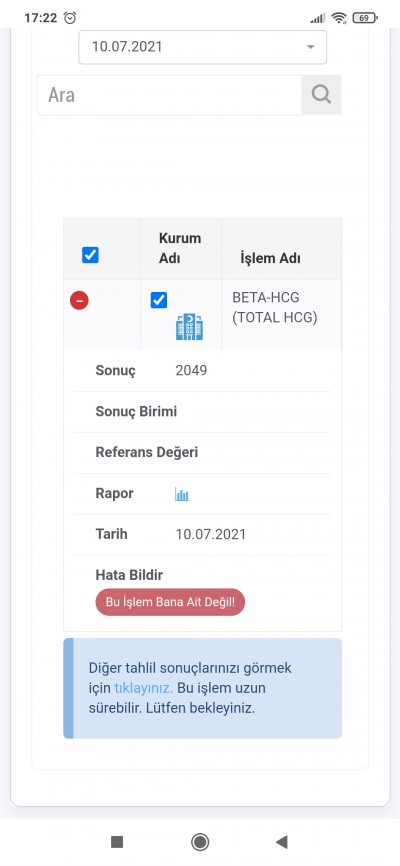Viewport: 400px width, 866px height.
Task: Tap the Wi-Fi status bar icon
Action: (x=339, y=18)
